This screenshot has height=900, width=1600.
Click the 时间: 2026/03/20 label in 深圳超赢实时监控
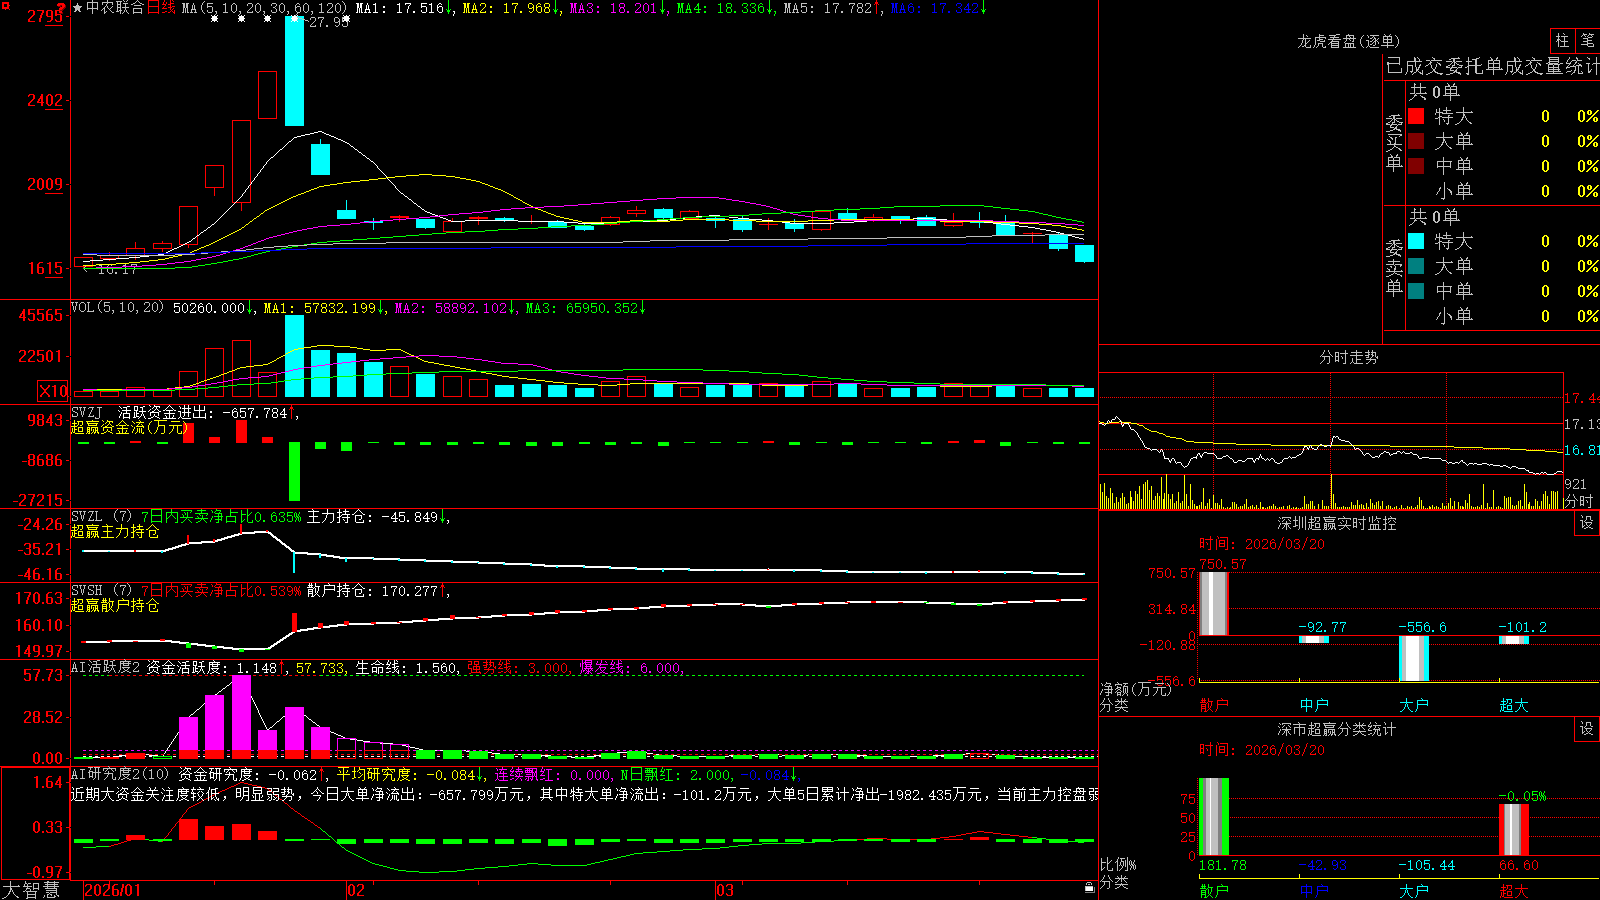pyautogui.click(x=1262, y=544)
